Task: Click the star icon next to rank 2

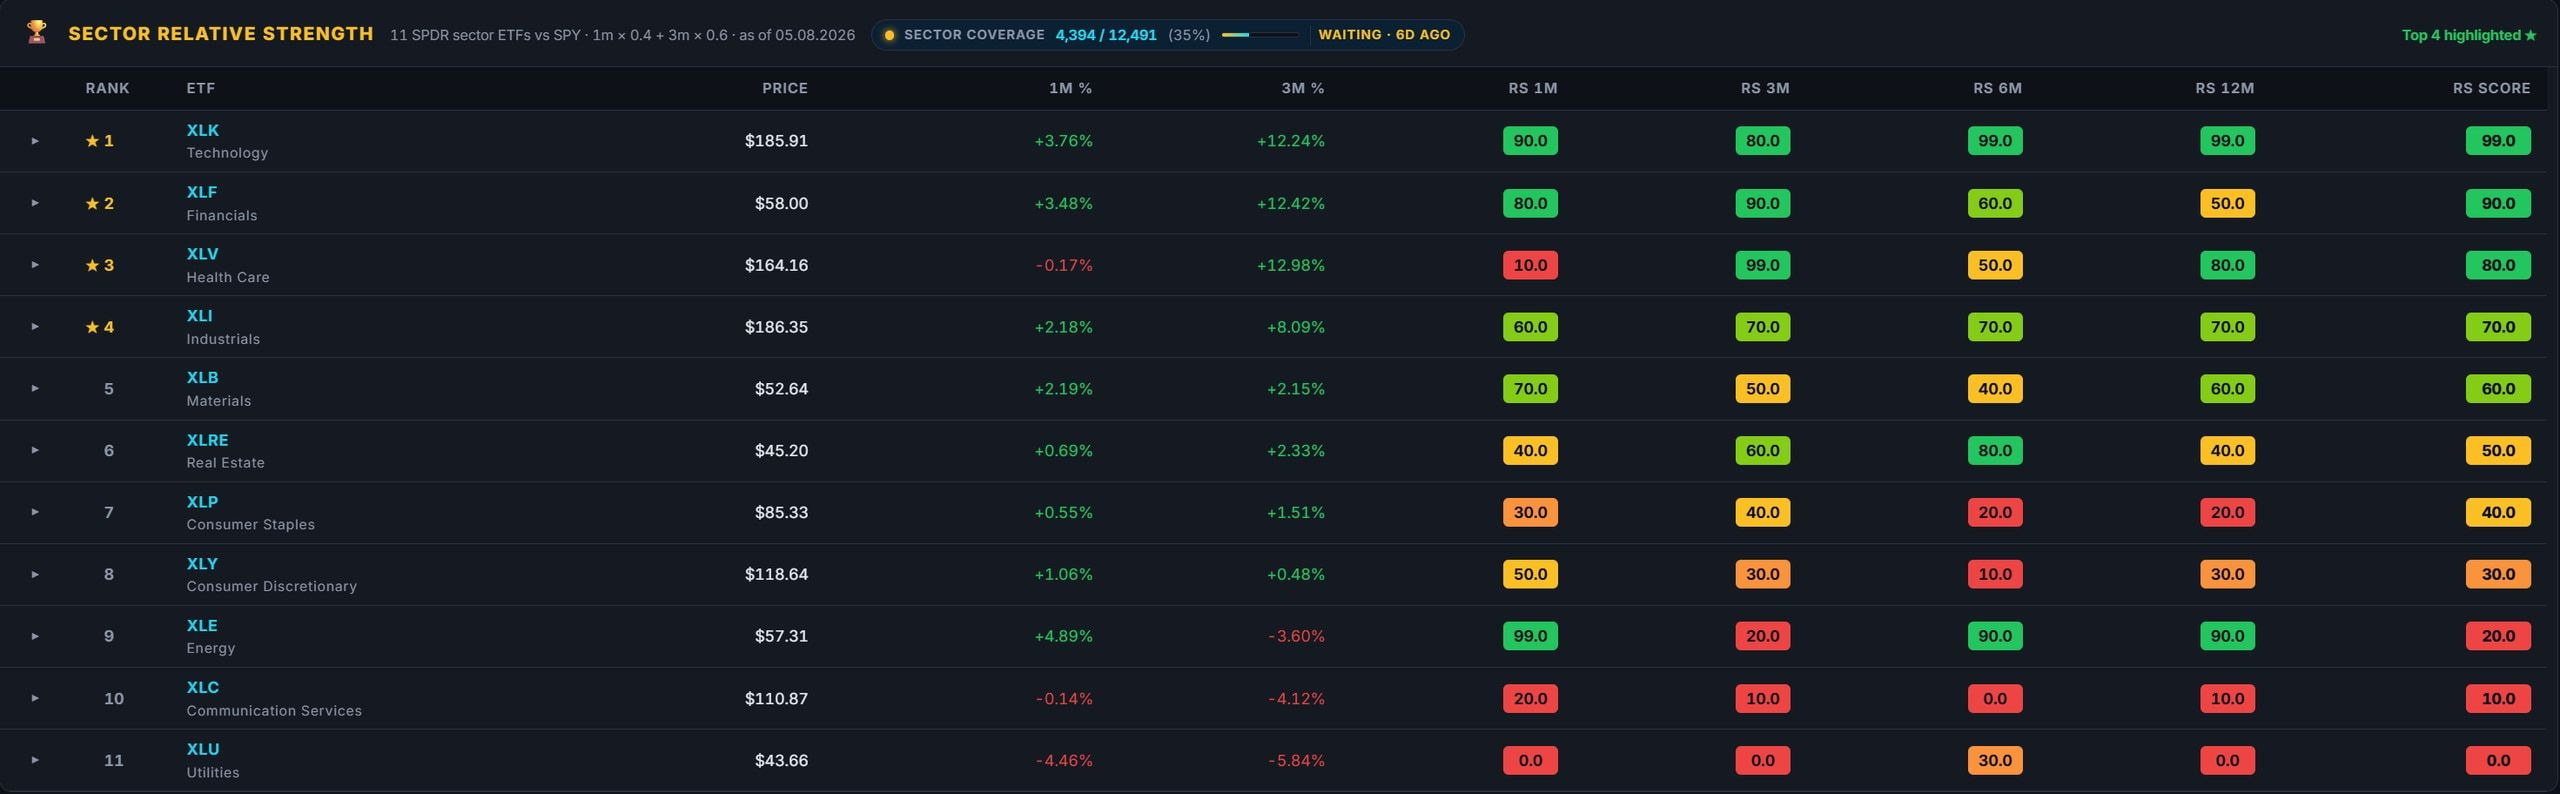Action: pyautogui.click(x=92, y=203)
